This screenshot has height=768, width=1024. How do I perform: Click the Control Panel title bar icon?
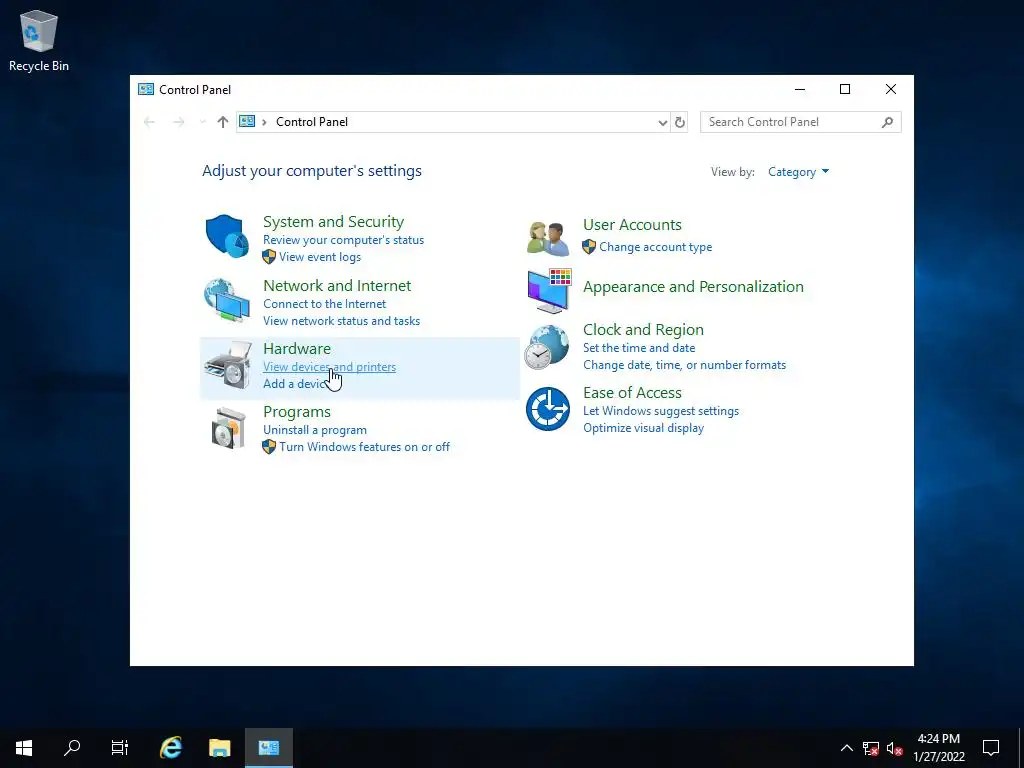point(146,89)
